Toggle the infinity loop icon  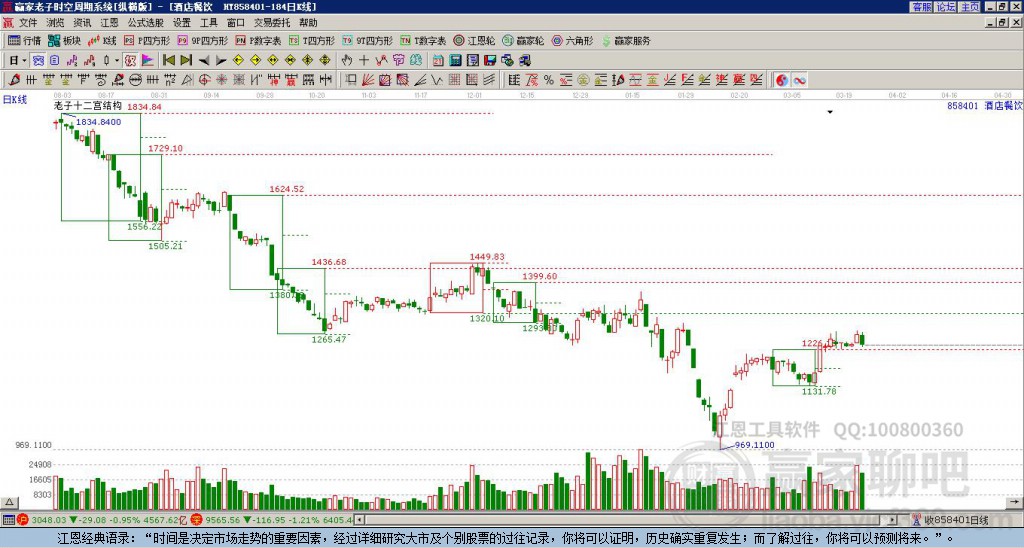[799, 80]
